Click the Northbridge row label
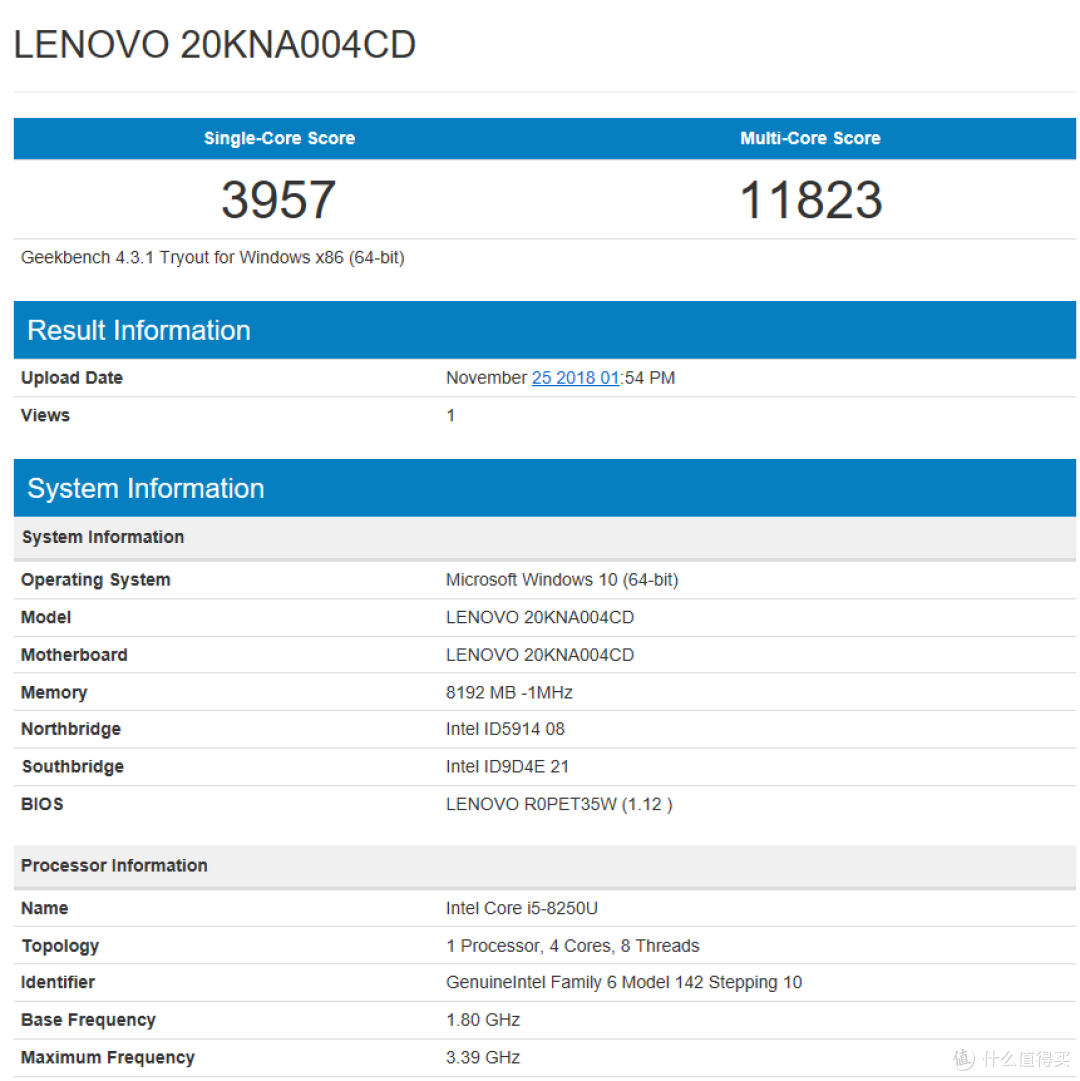 click(x=71, y=729)
